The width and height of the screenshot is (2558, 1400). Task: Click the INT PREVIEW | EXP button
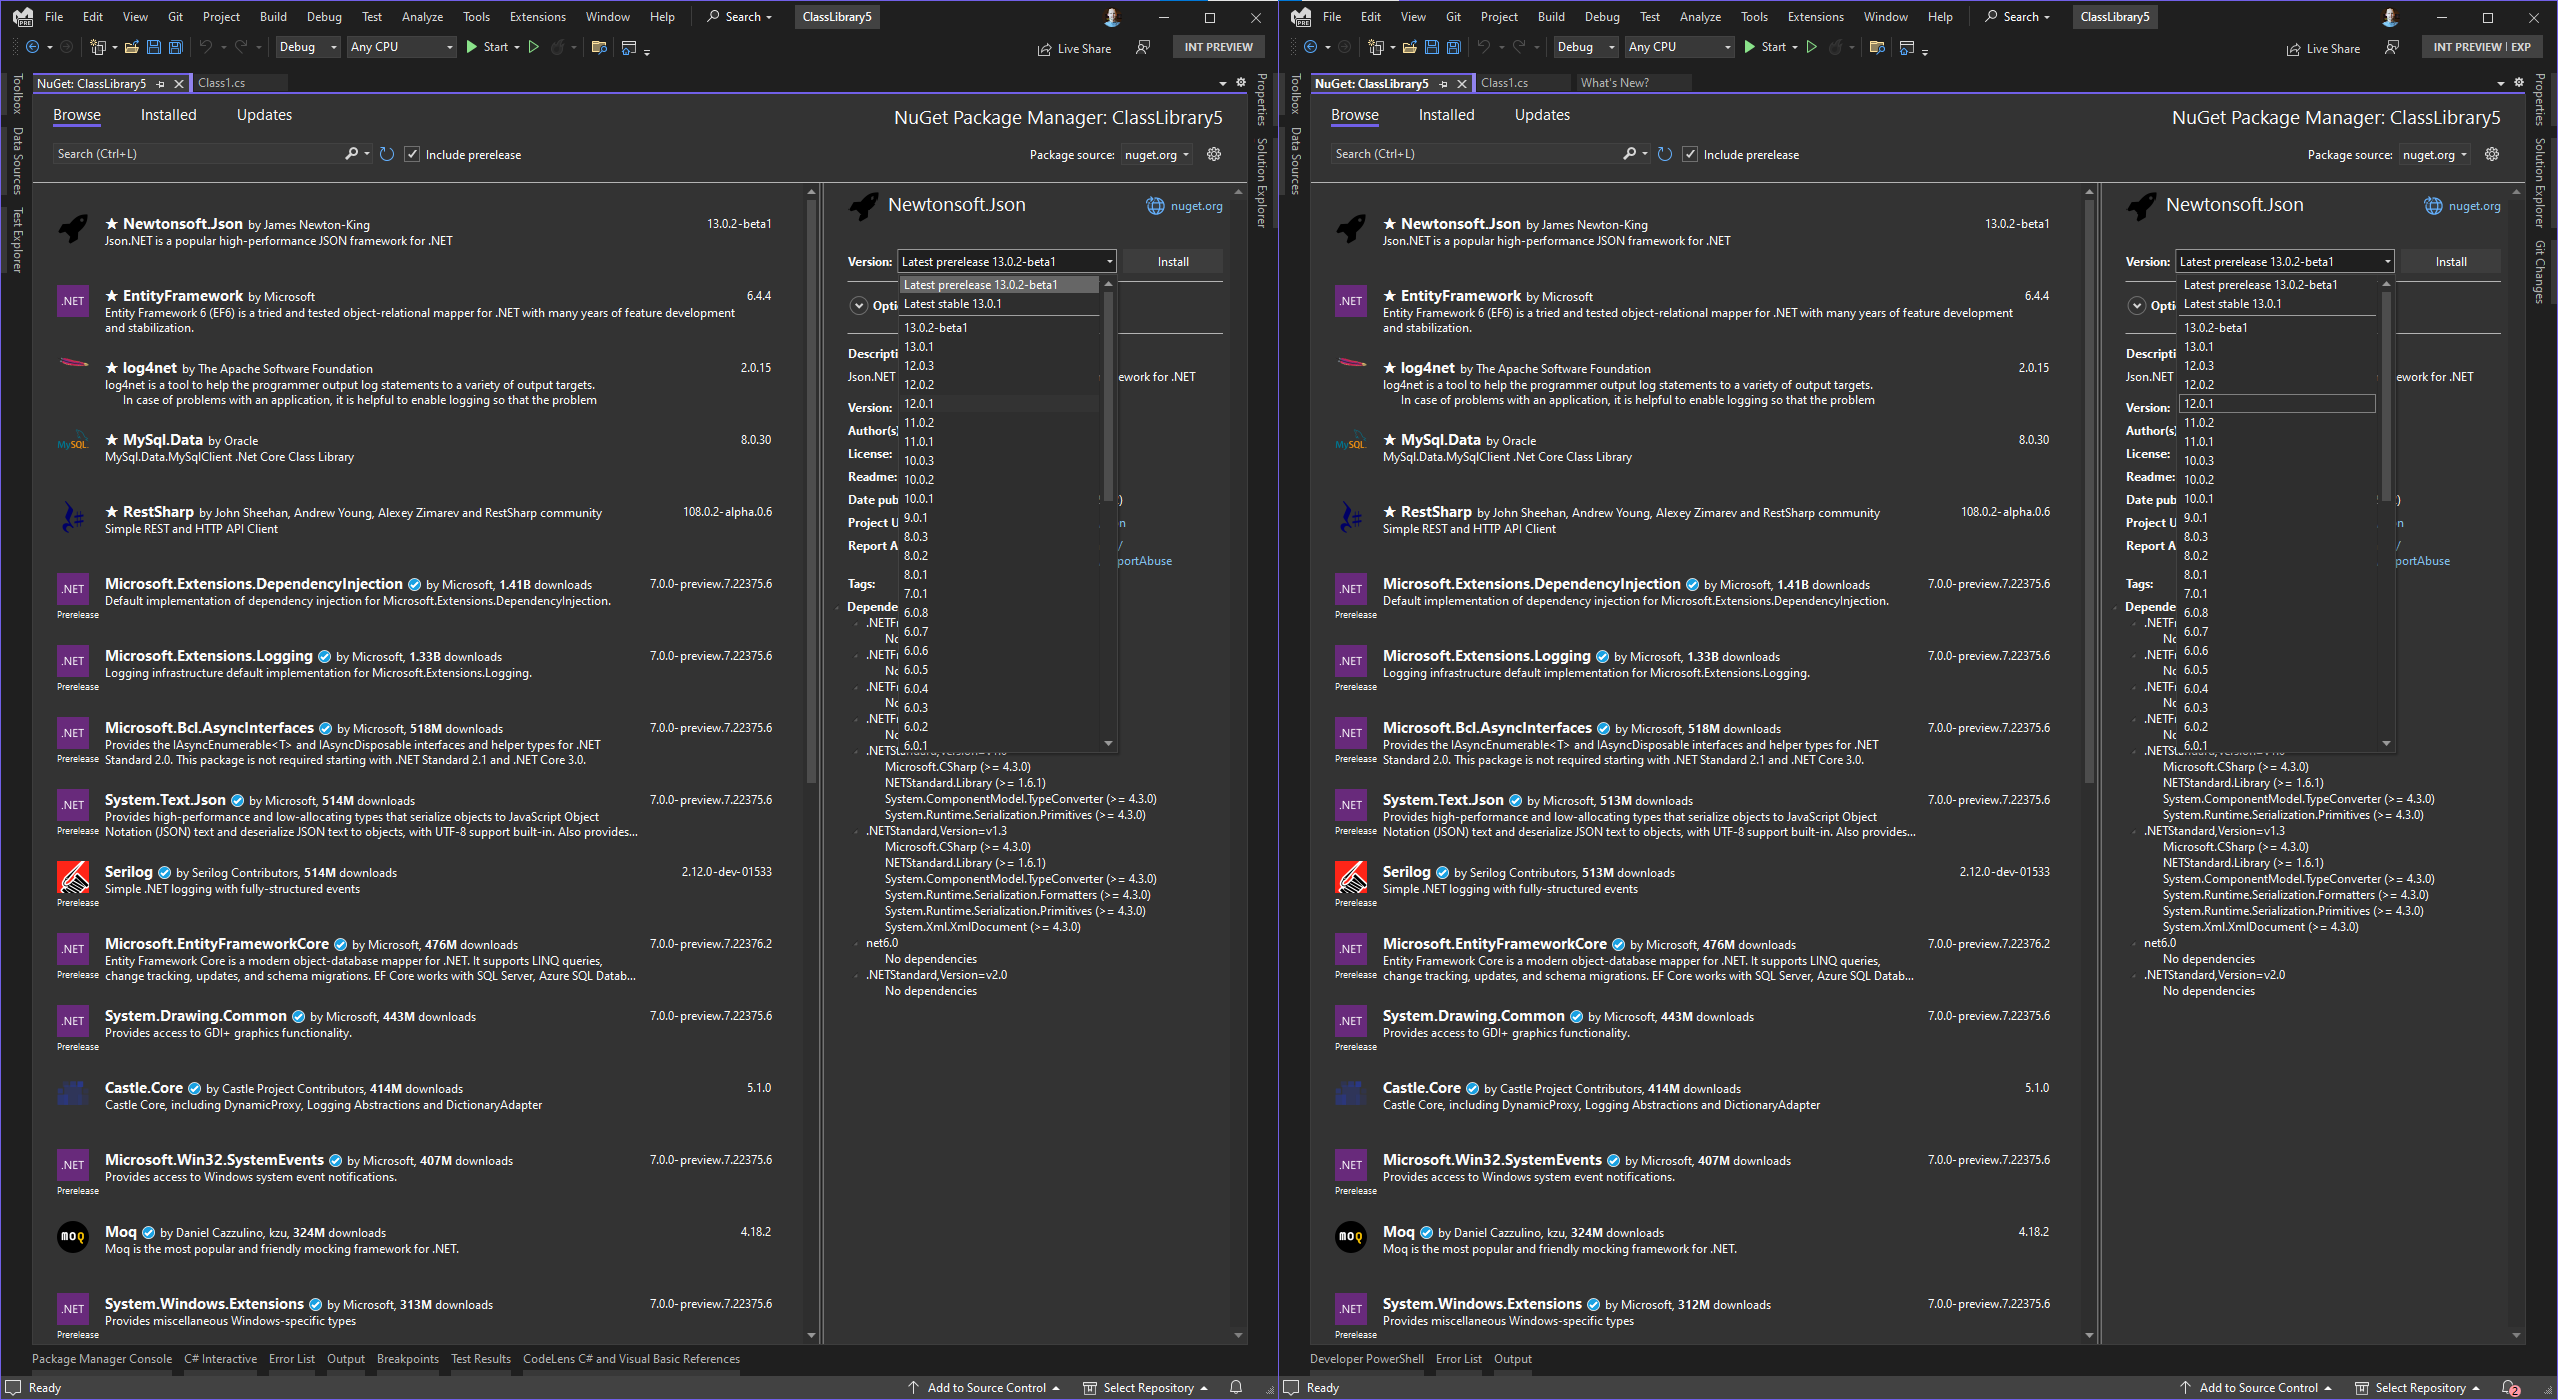tap(2481, 47)
